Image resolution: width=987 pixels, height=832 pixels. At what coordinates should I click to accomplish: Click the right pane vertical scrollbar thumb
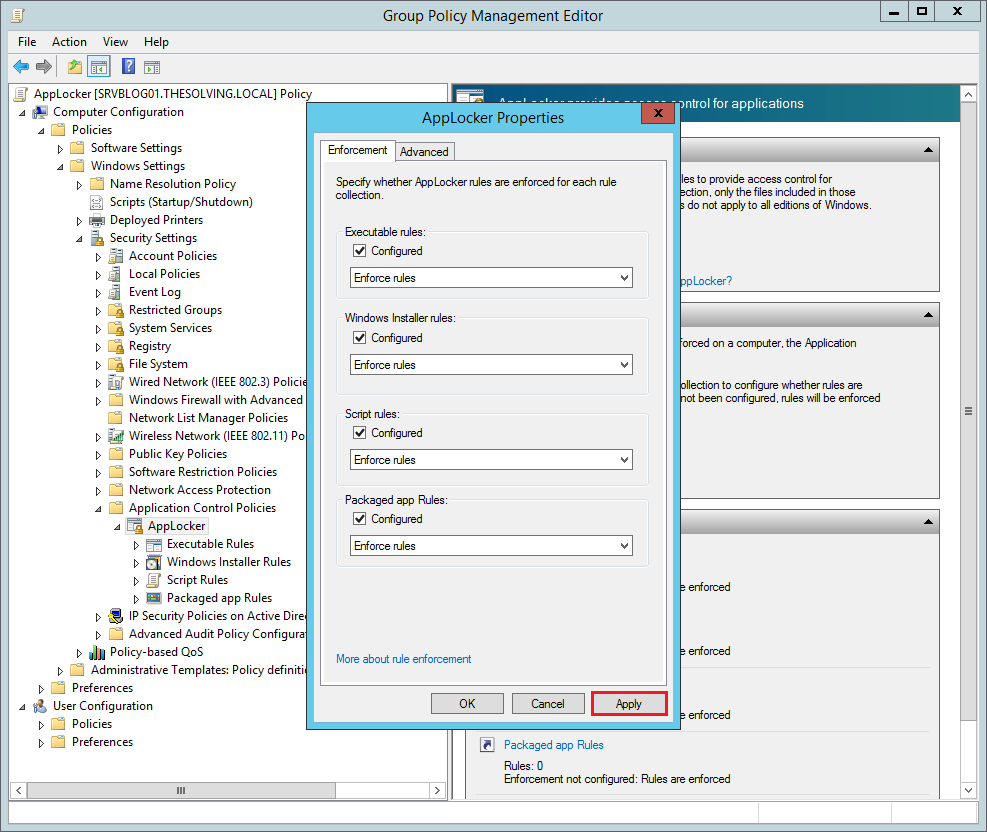(x=968, y=412)
